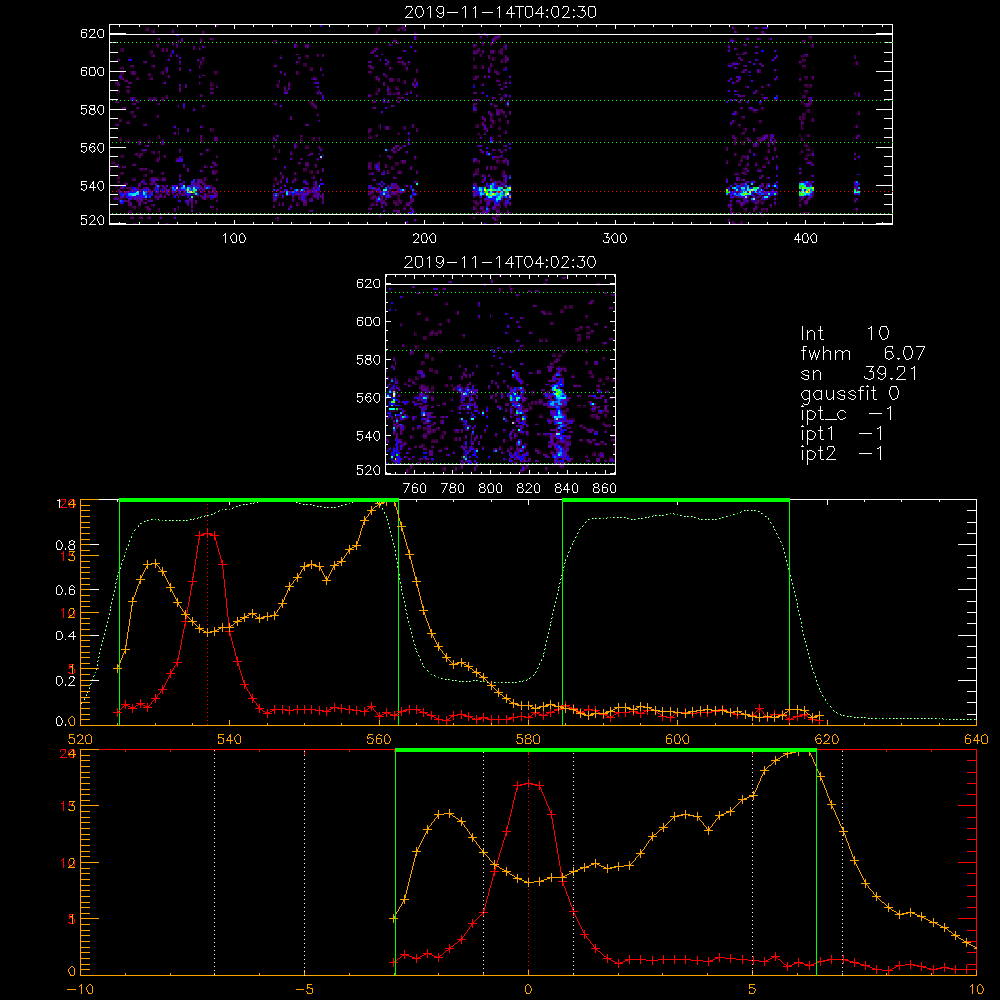Click the 820 x-axis label of the middle image
Image resolution: width=1000 pixels, height=1000 pixels.
tap(529, 489)
